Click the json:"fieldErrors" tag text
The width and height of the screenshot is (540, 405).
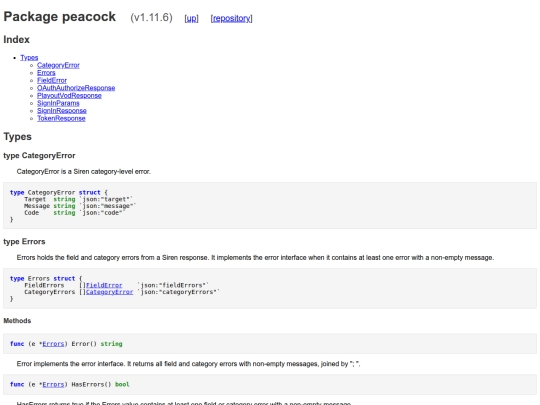[173, 285]
